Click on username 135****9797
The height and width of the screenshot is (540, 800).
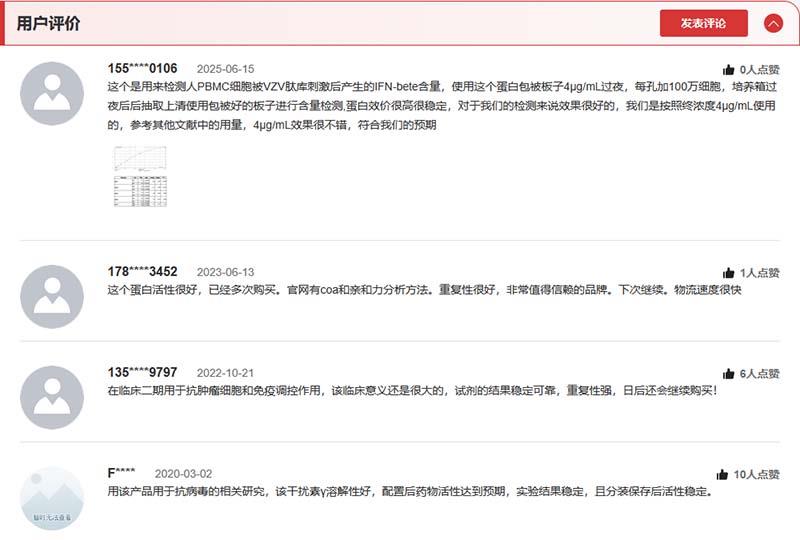142,372
